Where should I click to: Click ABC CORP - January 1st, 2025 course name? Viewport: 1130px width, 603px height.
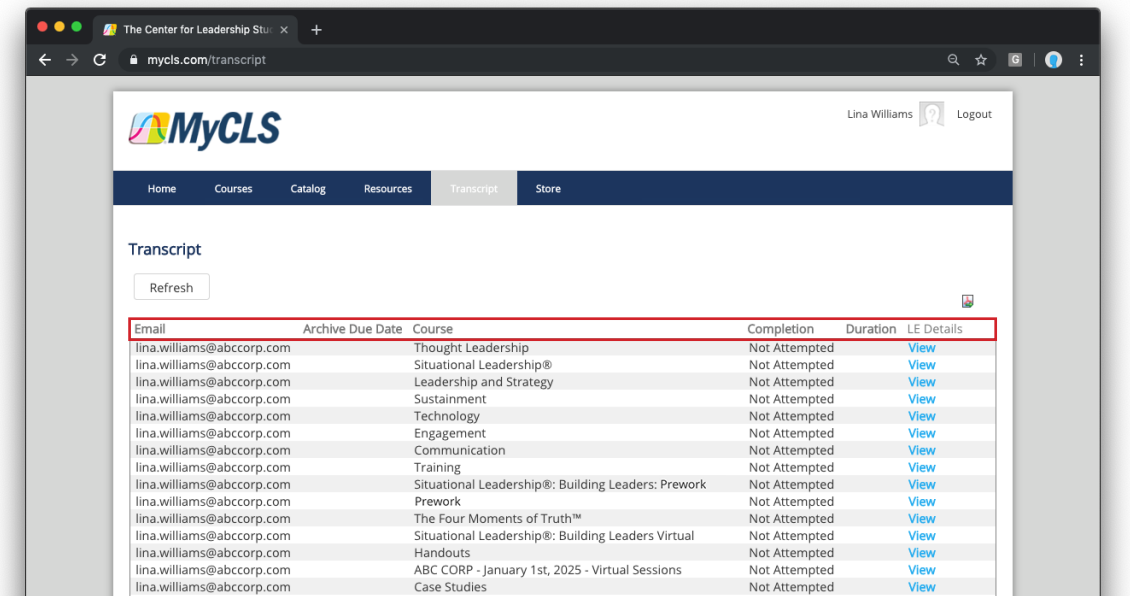(x=548, y=570)
